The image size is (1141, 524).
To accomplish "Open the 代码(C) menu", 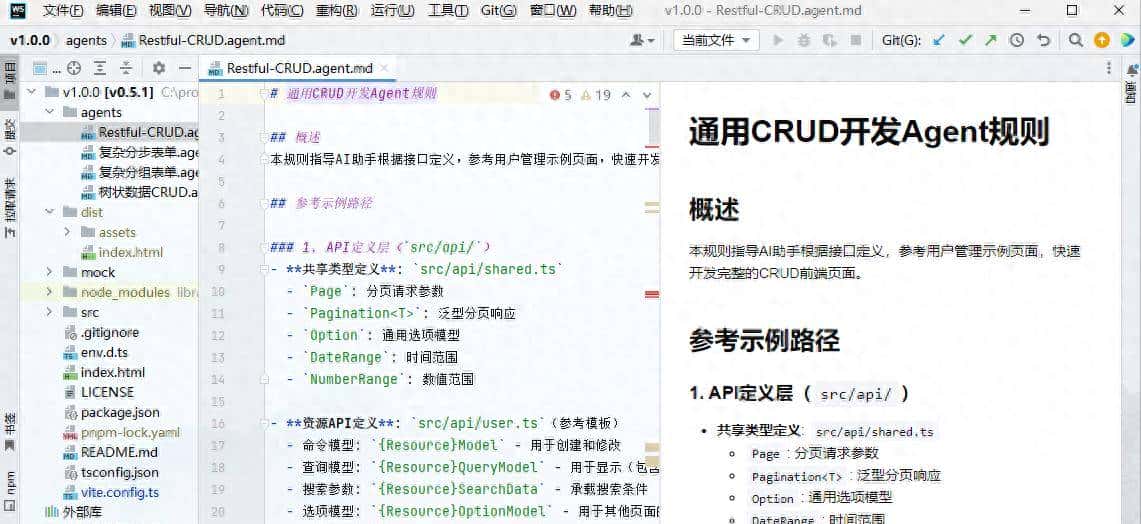I will (282, 11).
